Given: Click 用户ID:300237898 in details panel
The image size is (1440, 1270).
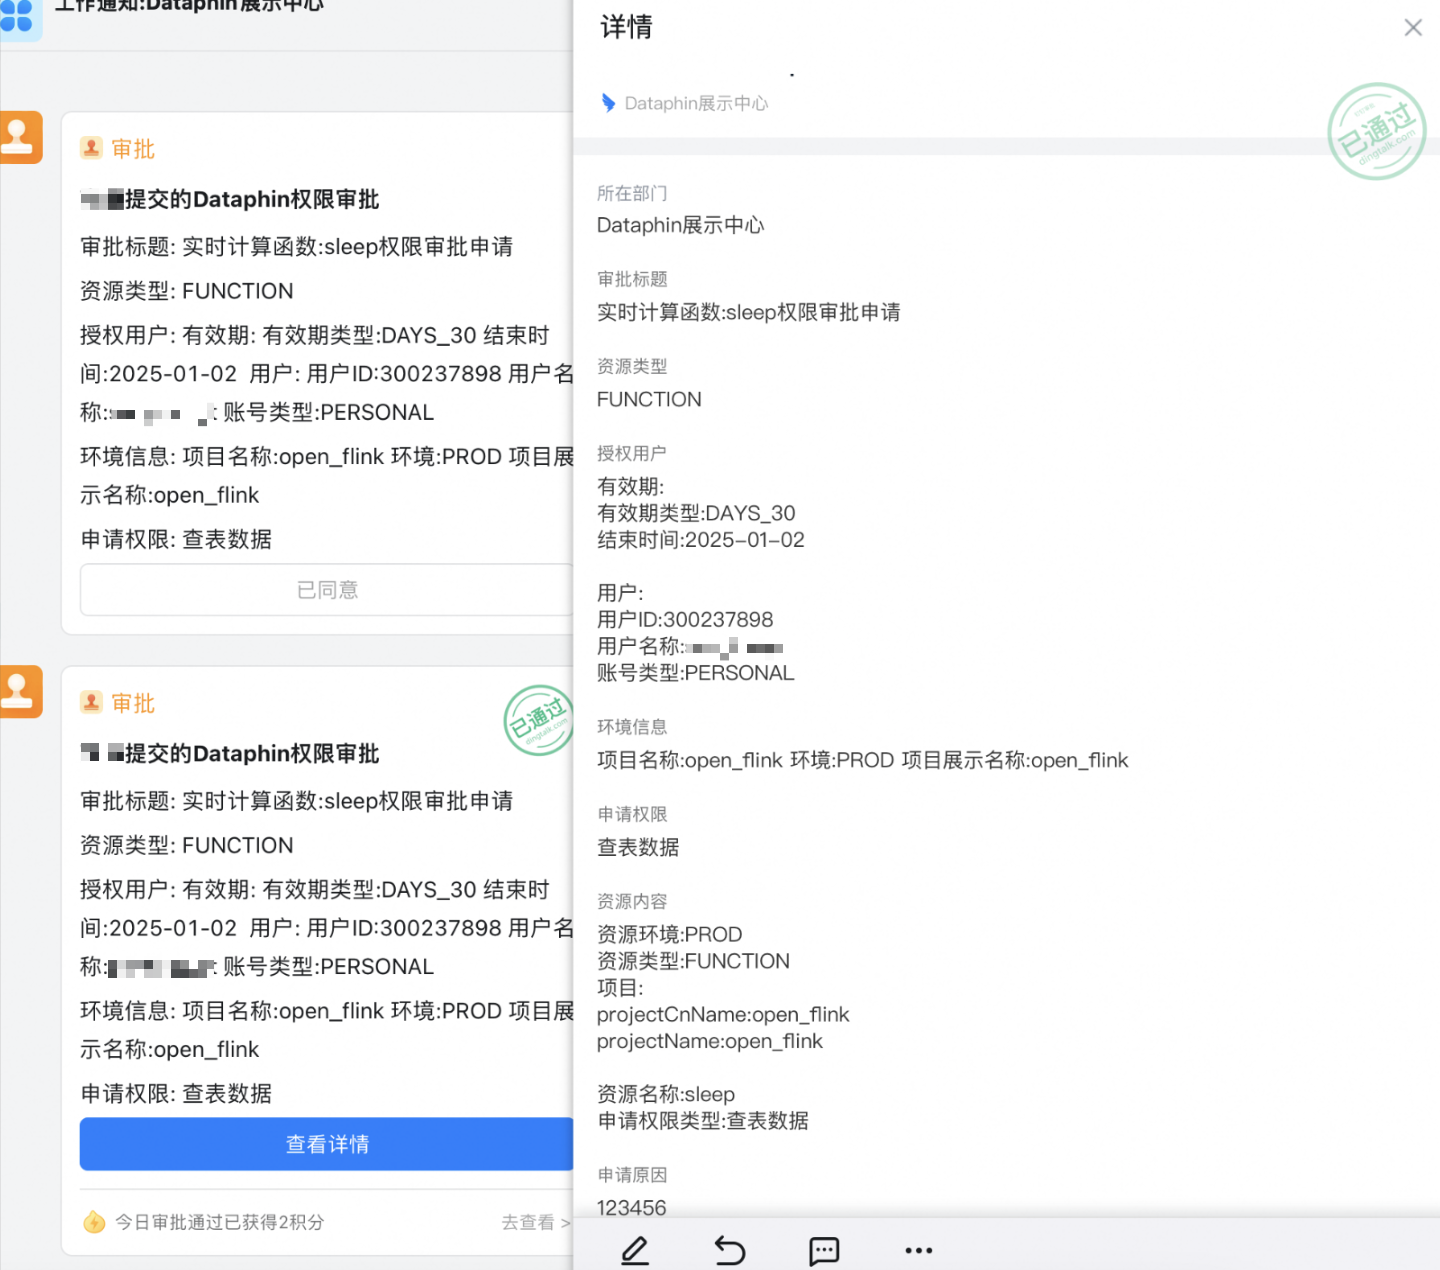Looking at the screenshot, I should 685,620.
